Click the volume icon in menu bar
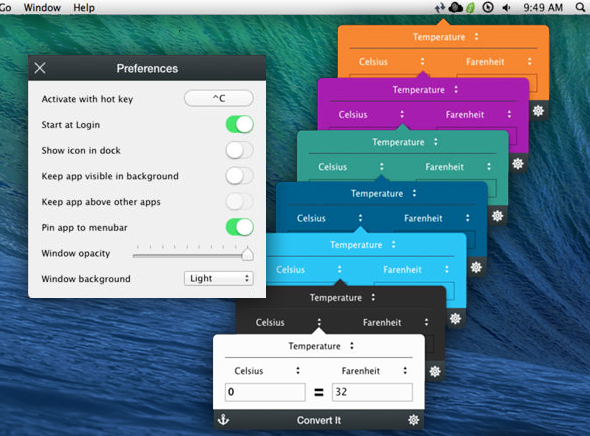The height and width of the screenshot is (436, 590). [x=506, y=8]
